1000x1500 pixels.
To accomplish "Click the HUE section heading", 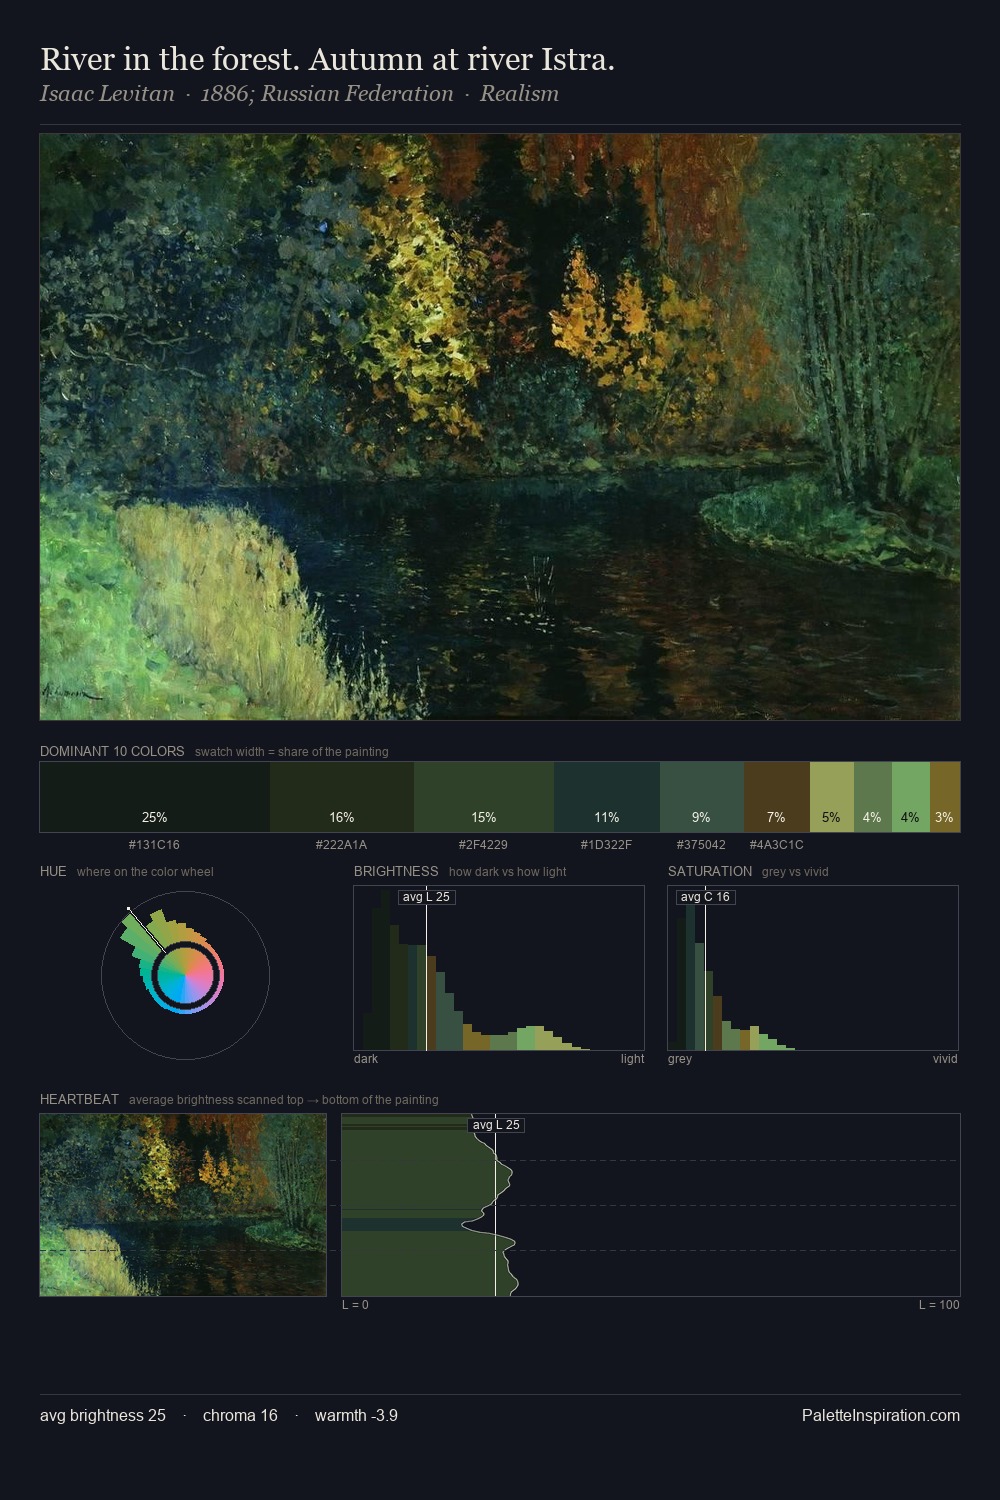I will 53,871.
